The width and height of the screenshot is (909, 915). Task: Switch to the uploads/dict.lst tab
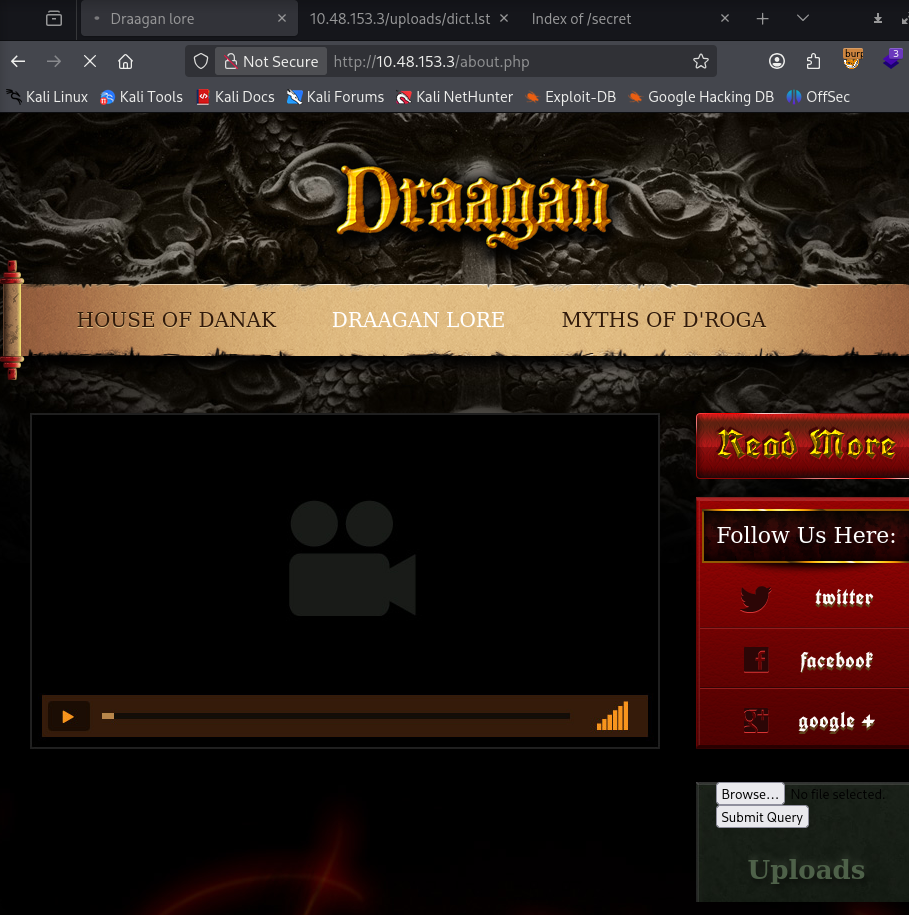point(400,19)
